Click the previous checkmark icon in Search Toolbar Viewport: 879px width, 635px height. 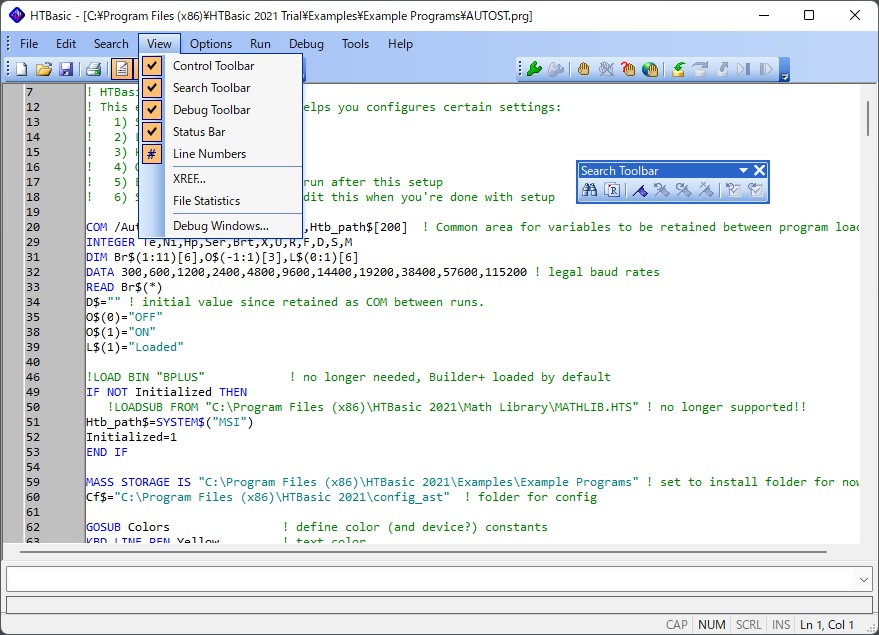click(733, 190)
